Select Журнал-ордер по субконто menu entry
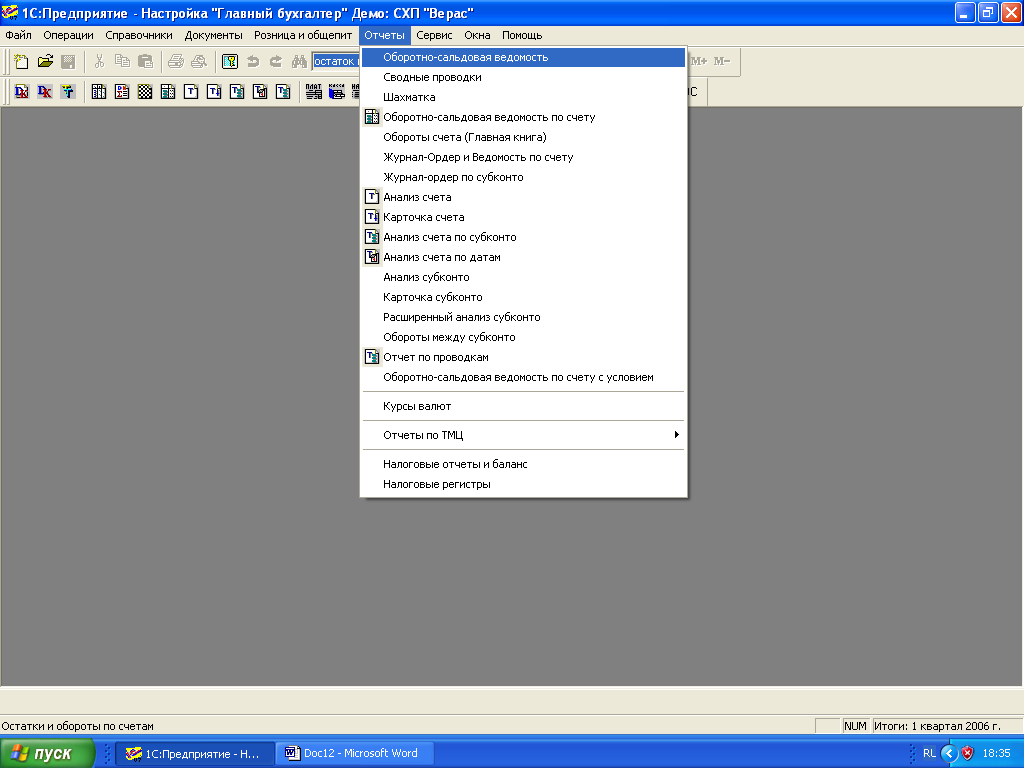This screenshot has height=768, width=1024. (x=523, y=178)
